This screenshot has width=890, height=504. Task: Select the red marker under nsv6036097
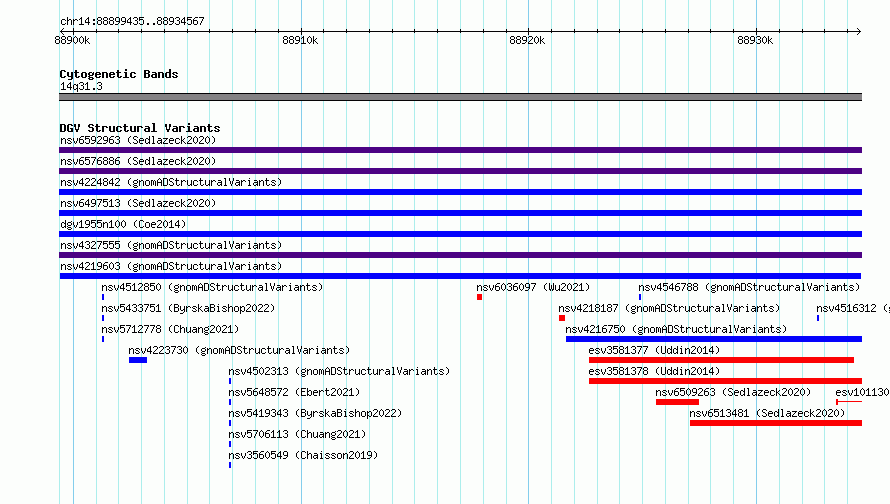[x=480, y=297]
